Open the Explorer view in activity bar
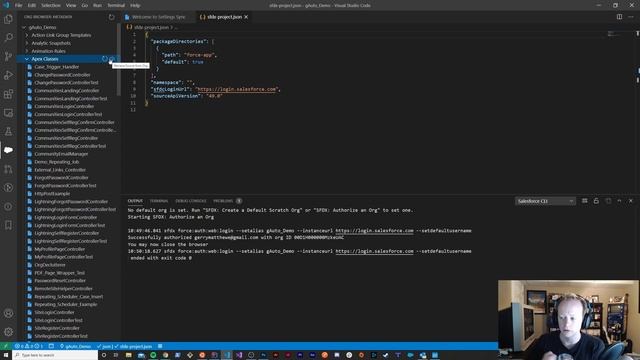This screenshot has height=360, width=640. [x=8, y=19]
